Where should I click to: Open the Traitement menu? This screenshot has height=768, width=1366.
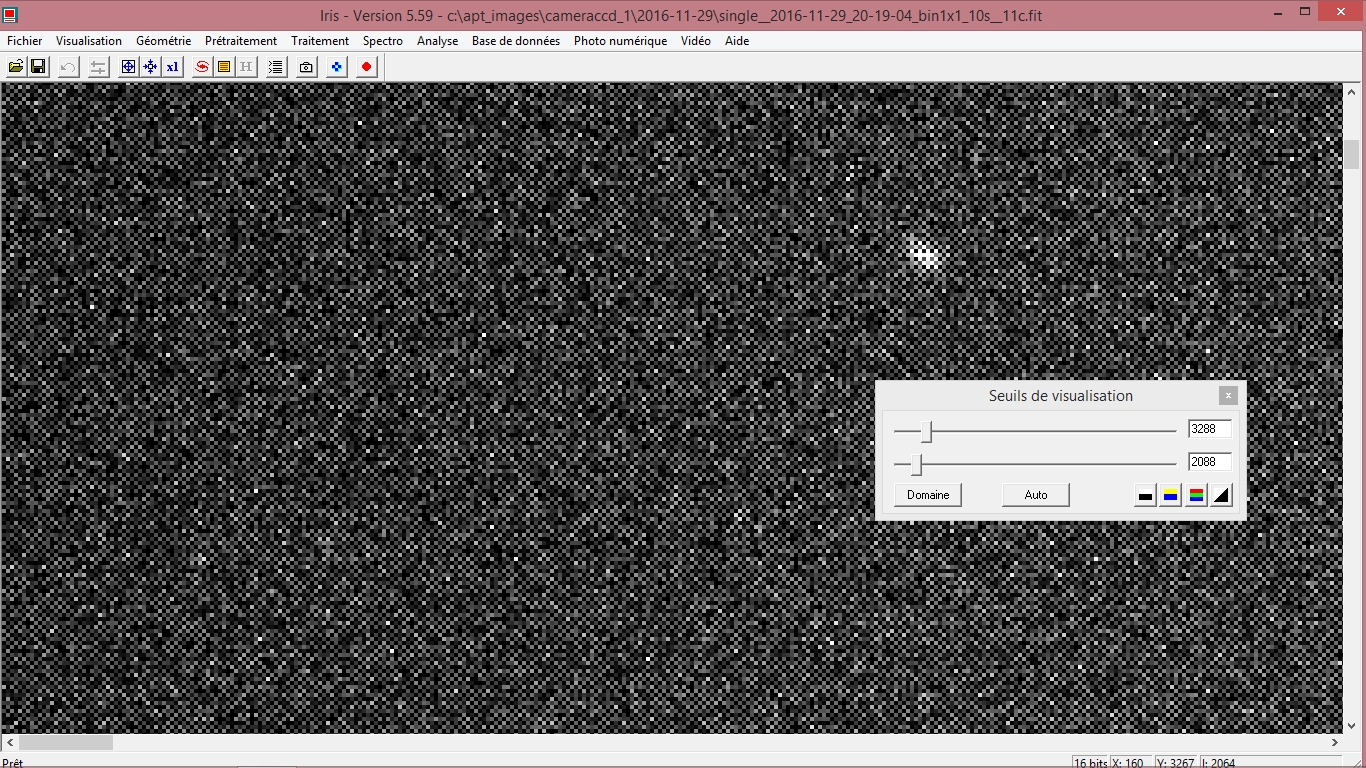320,41
